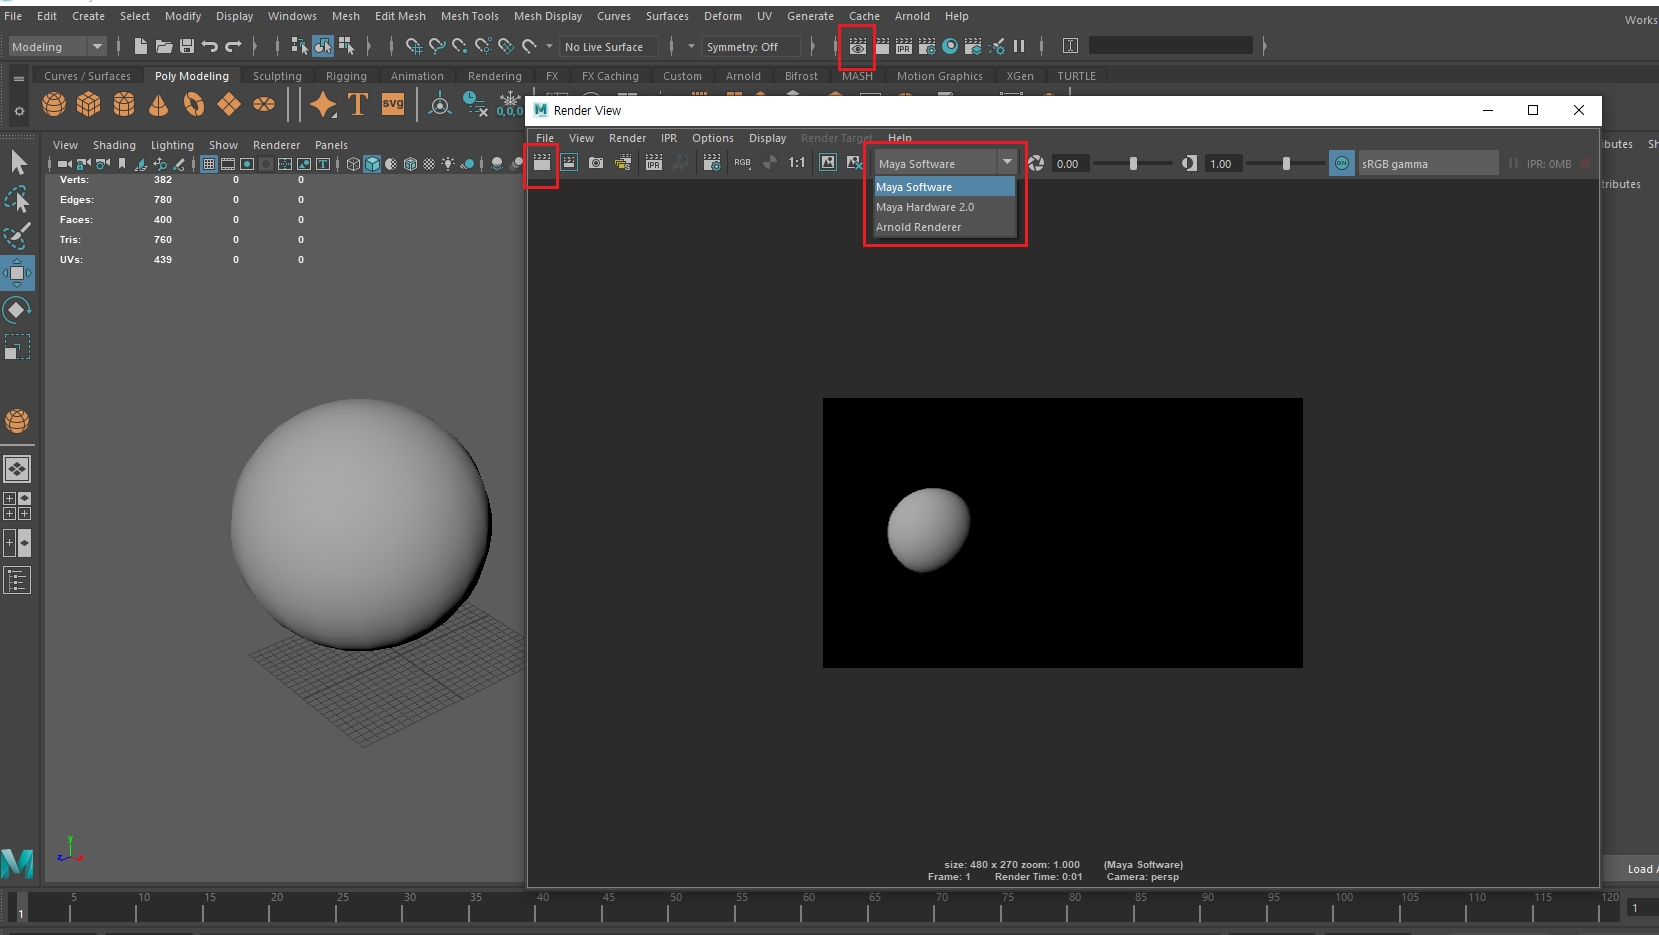Open the Maya Software renderer dropdown

pyautogui.click(x=946, y=163)
